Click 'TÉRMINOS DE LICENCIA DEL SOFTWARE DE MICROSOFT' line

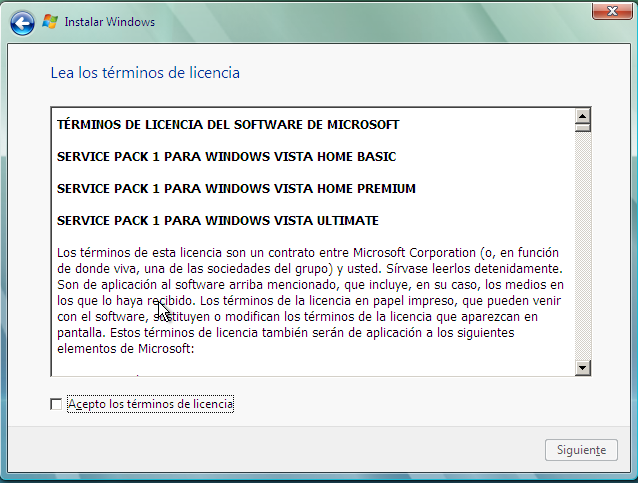pyautogui.click(x=228, y=125)
